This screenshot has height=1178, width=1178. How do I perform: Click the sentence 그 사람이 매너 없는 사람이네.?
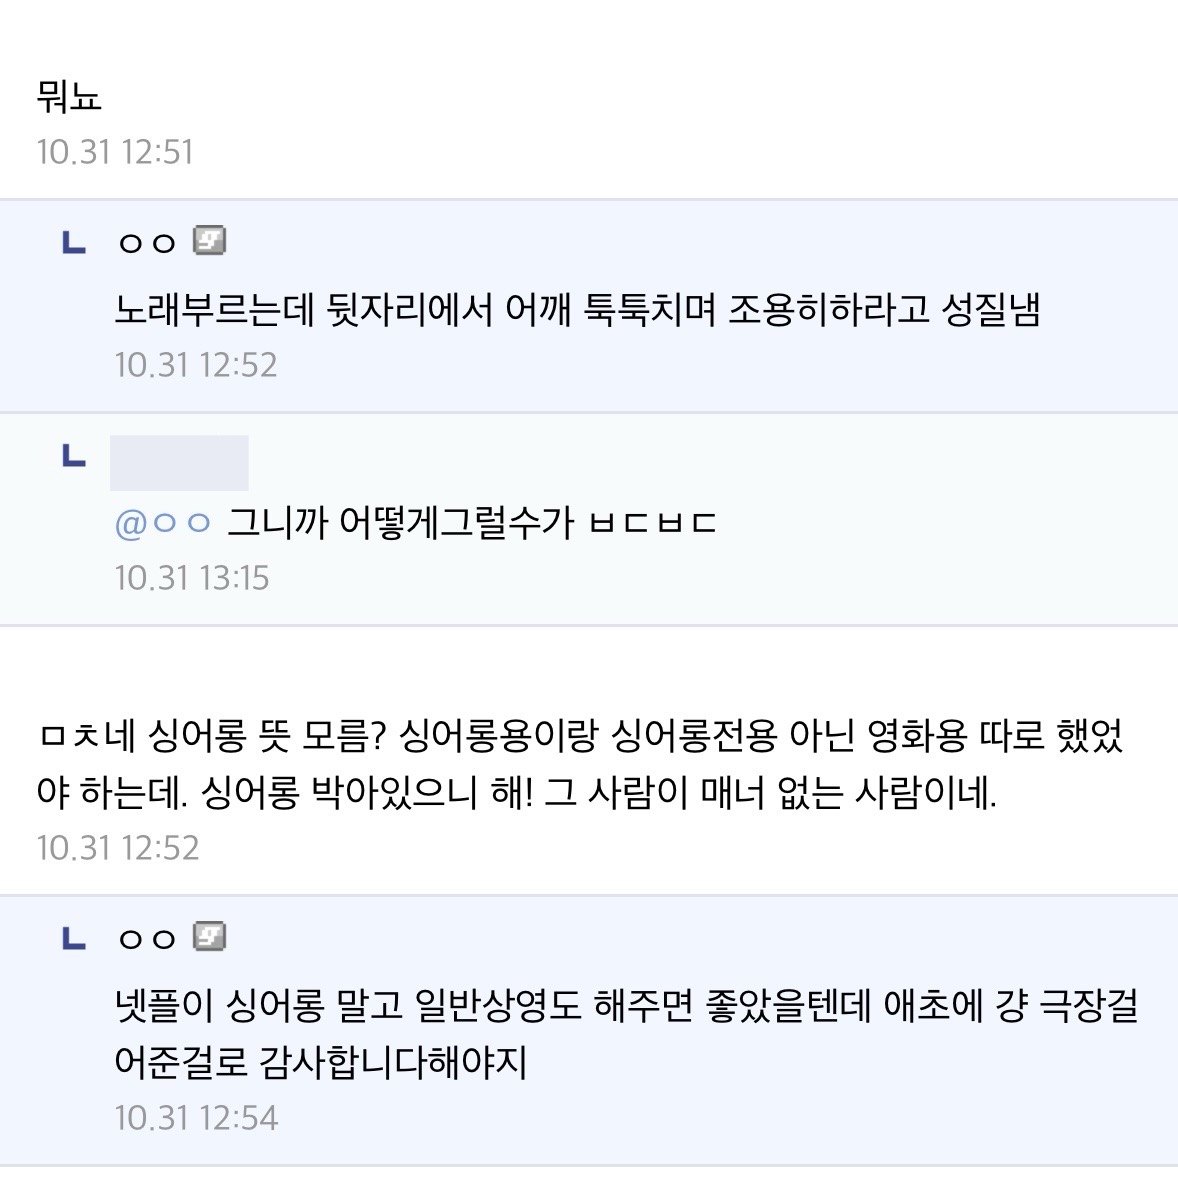coord(770,794)
